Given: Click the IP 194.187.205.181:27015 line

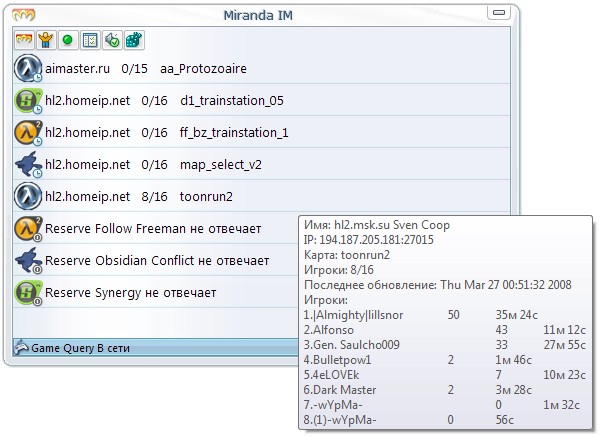Looking at the screenshot, I should point(368,240).
